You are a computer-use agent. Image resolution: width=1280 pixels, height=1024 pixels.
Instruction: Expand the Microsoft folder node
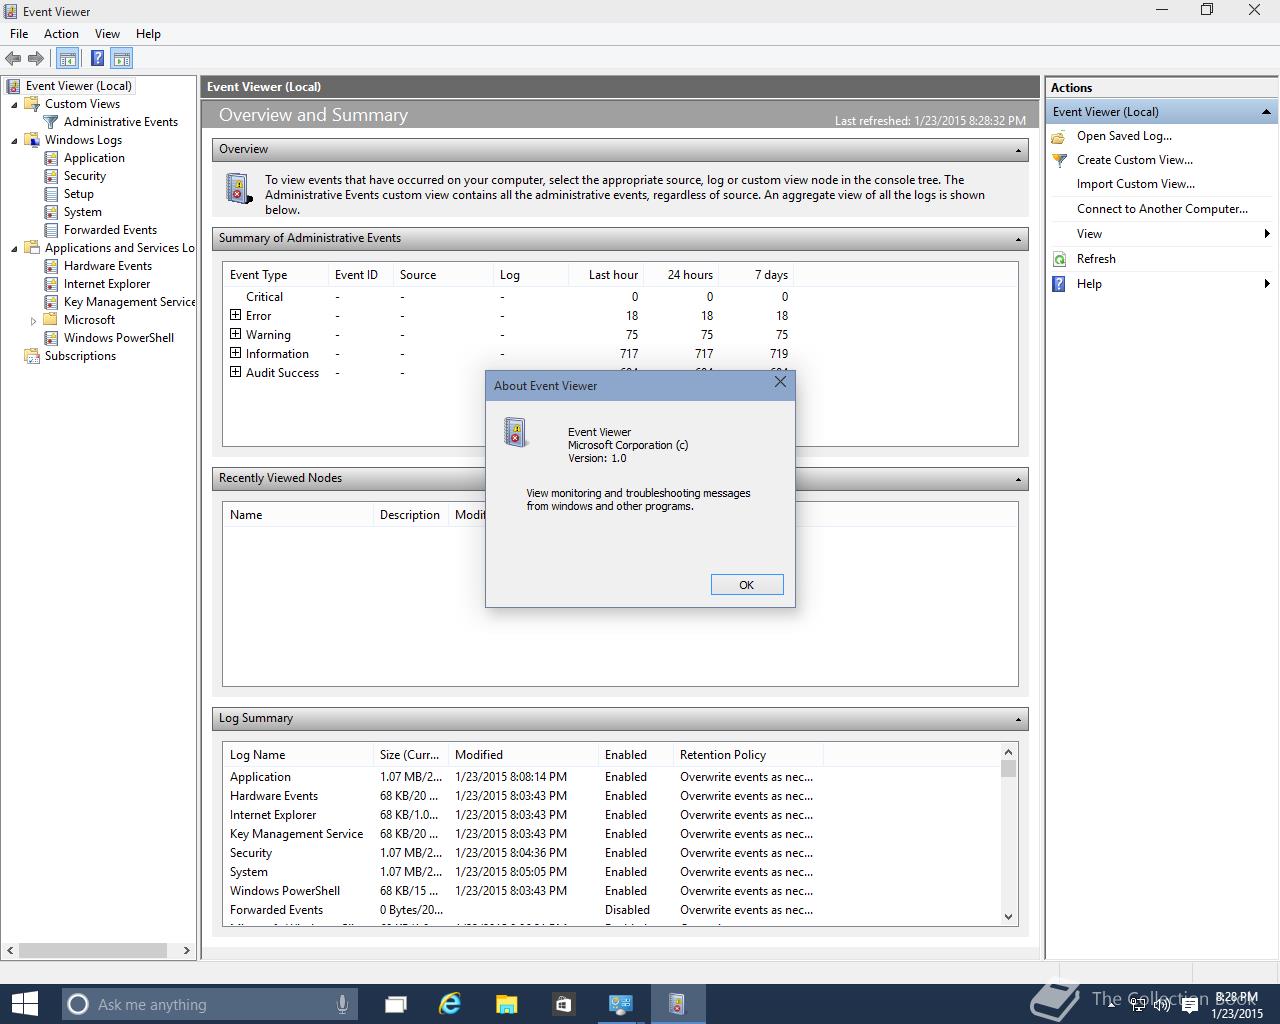(33, 321)
